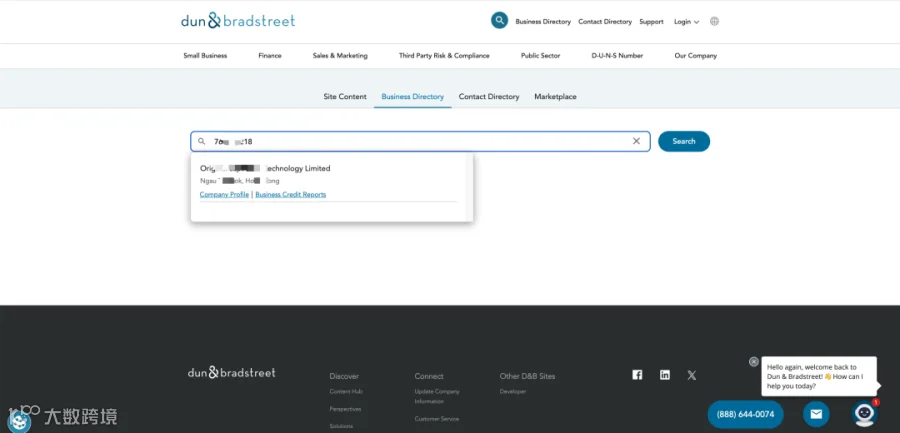Open footer Update Company Information link
The image size is (900, 433).
437,396
